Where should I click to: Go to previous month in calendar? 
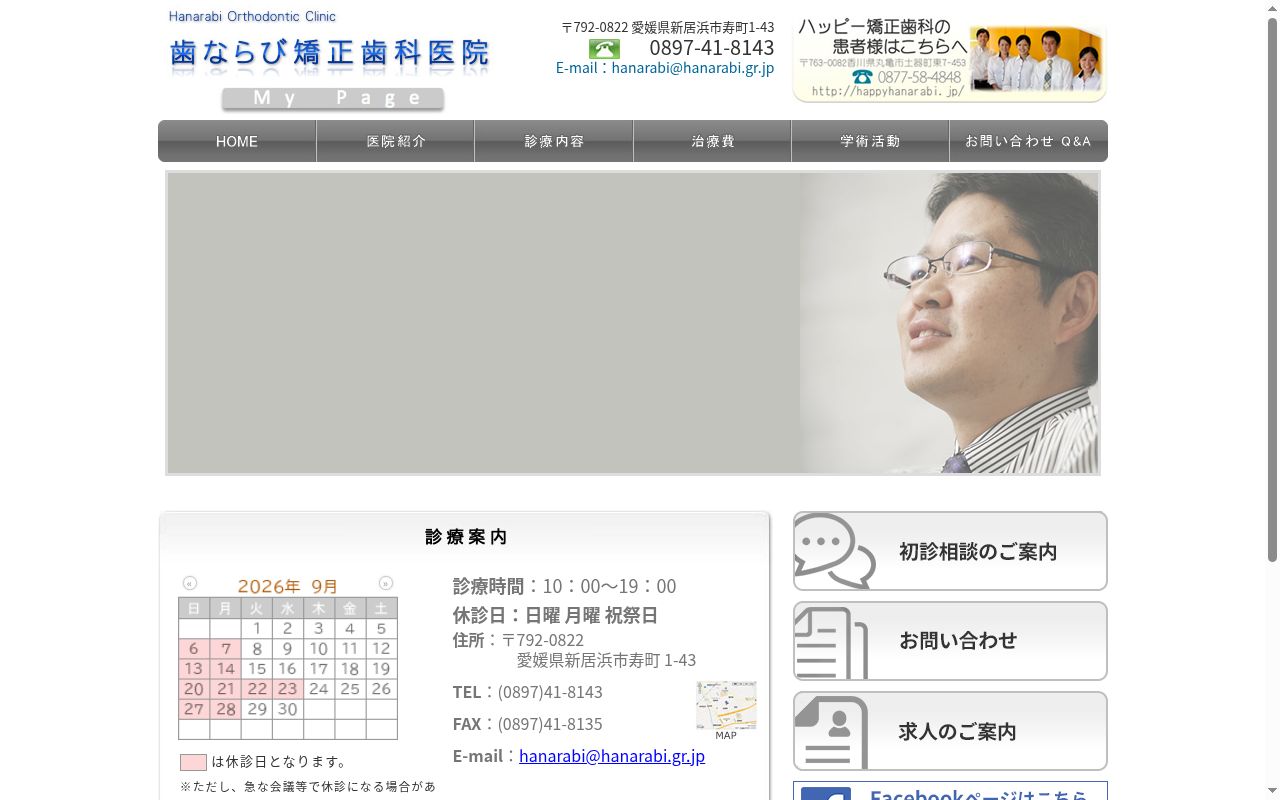point(190,583)
